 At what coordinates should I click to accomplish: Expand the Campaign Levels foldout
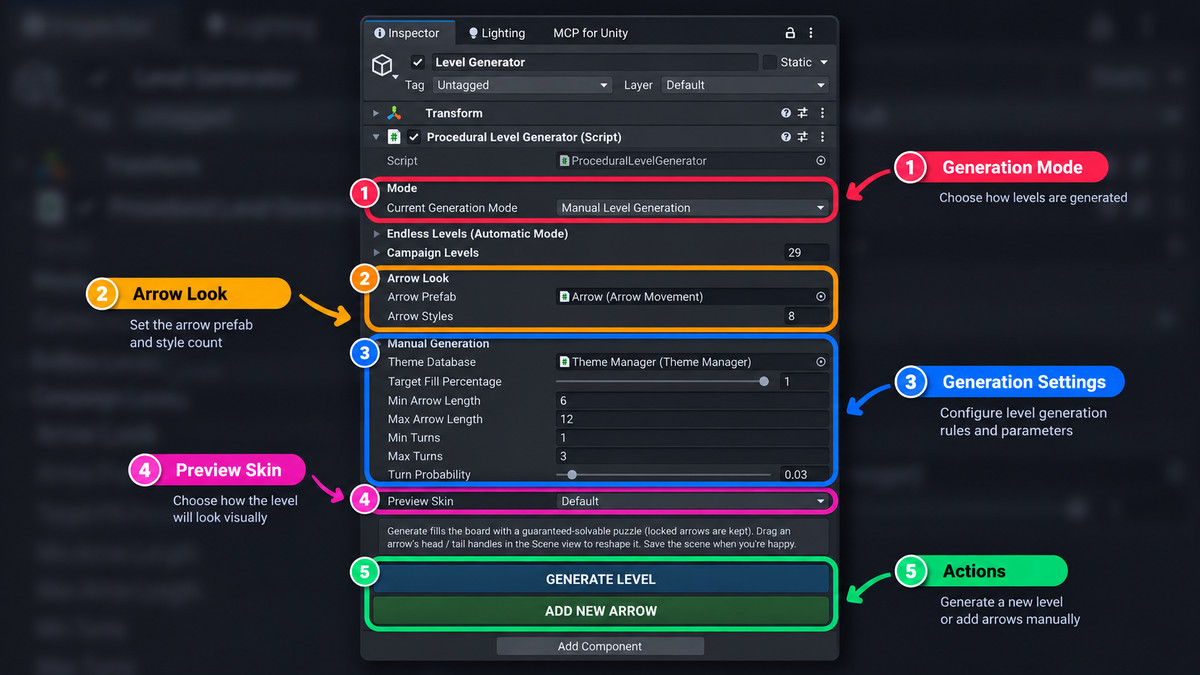[376, 253]
